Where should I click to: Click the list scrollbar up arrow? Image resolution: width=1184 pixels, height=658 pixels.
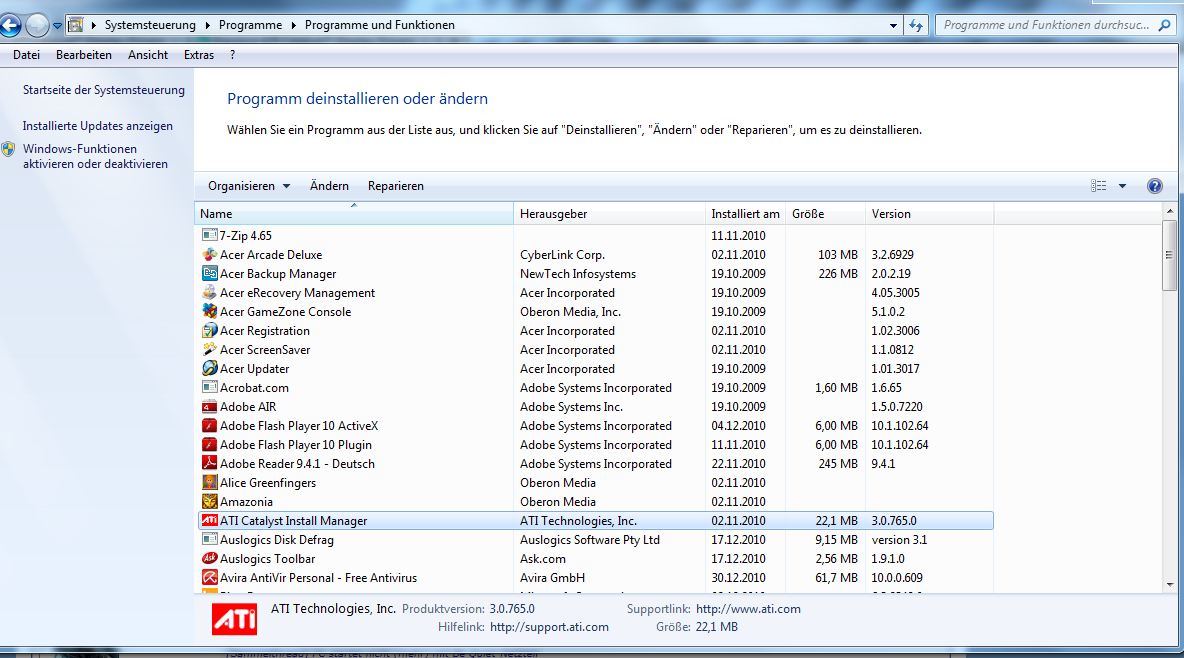click(x=1170, y=212)
